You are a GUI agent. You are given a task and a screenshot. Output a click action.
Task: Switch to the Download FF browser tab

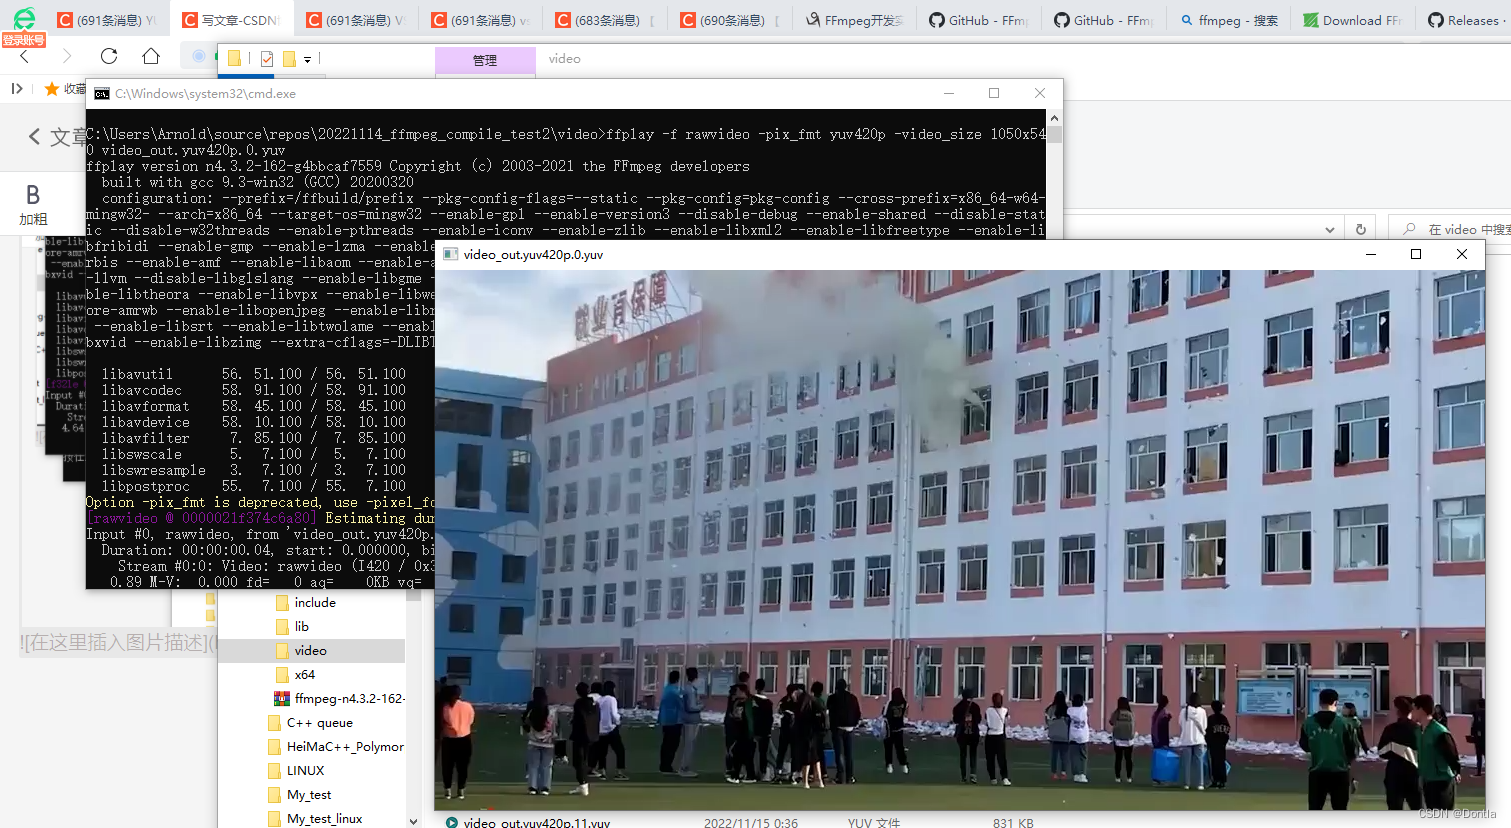1352,20
